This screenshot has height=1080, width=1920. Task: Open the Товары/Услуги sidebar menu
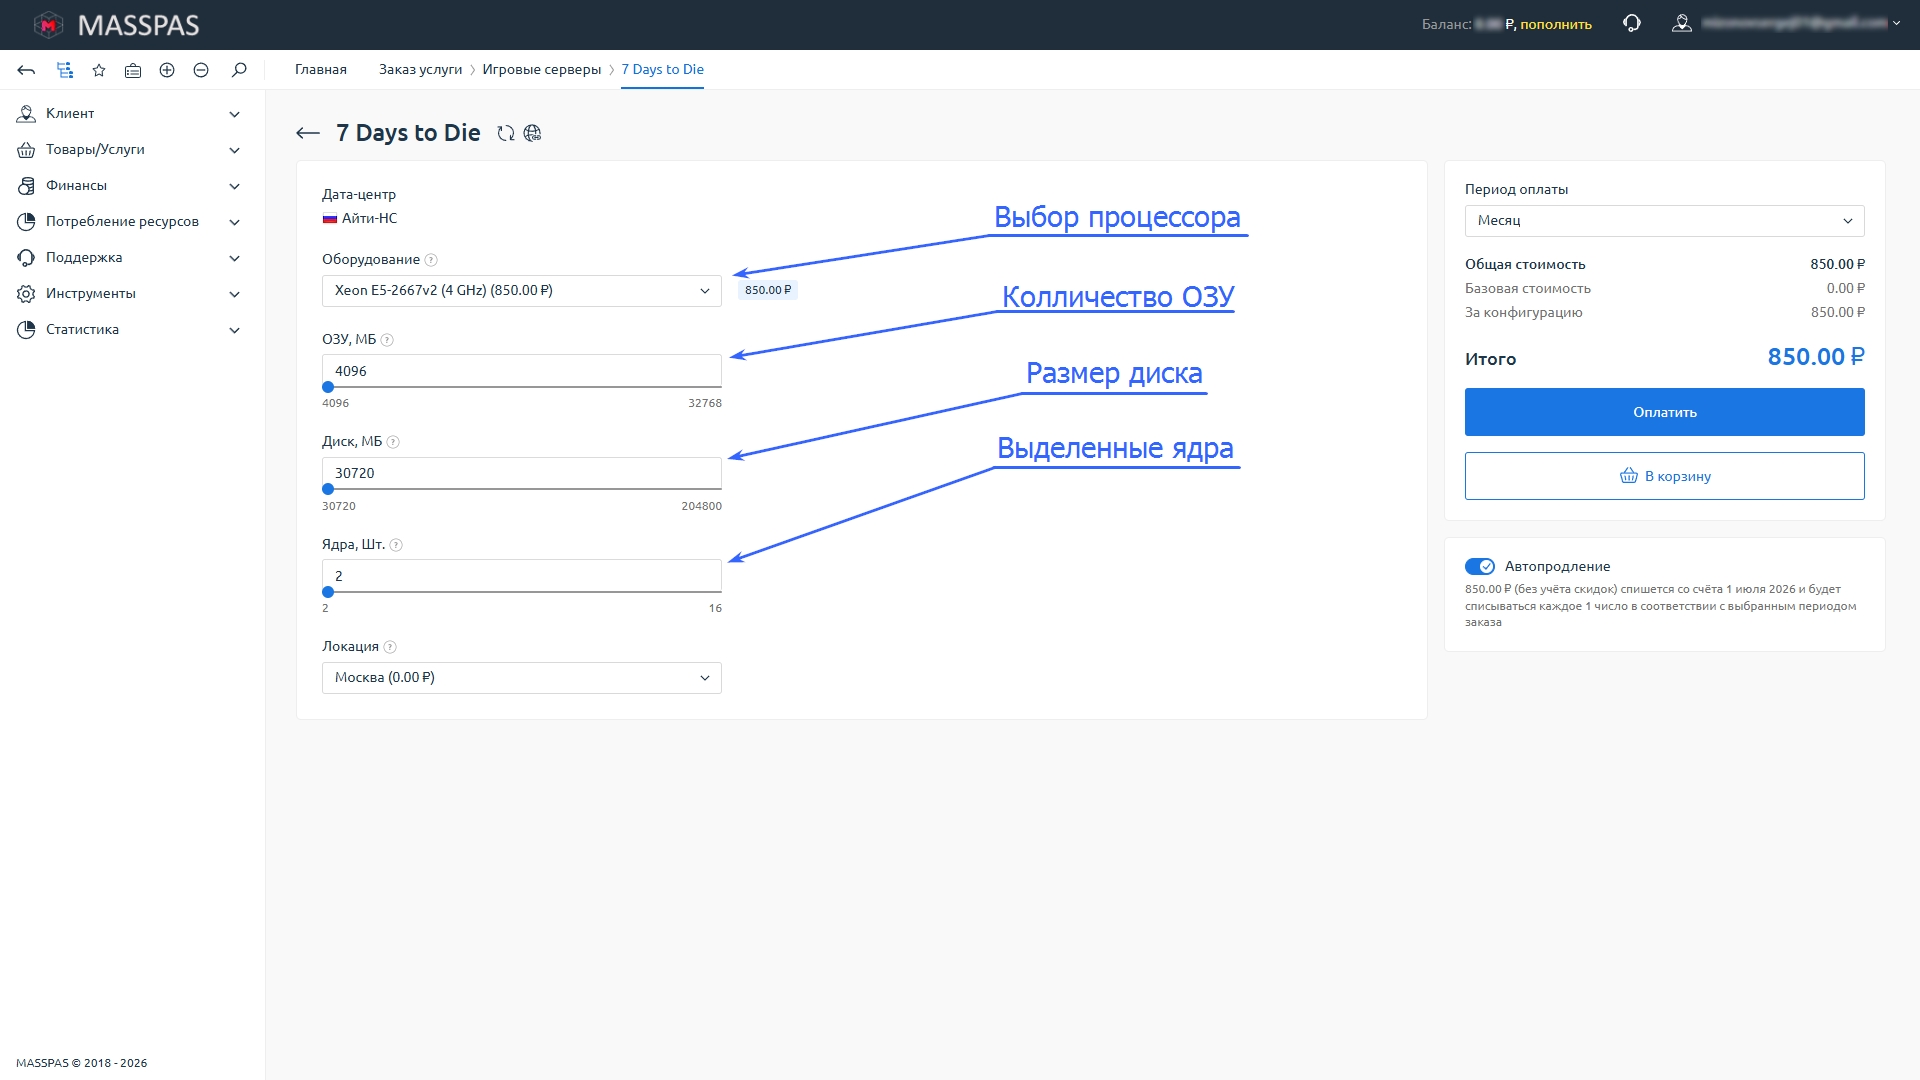[x=130, y=150]
